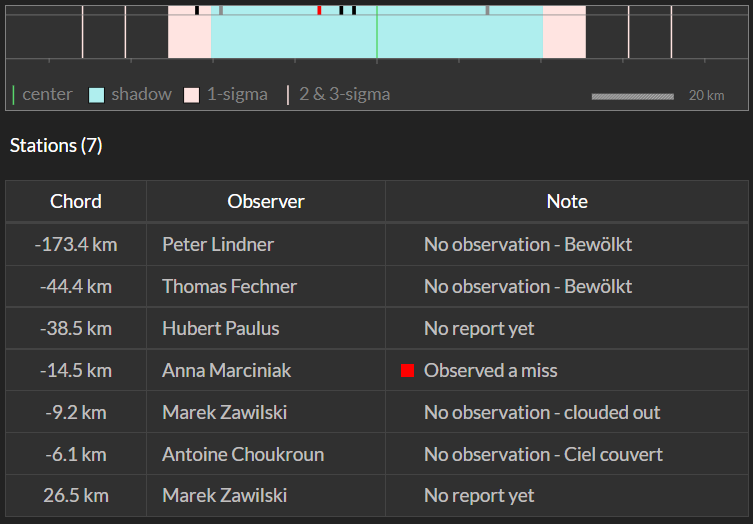The image size is (753, 524).
Task: Select the Peter Lindner observer row
Action: point(377,244)
